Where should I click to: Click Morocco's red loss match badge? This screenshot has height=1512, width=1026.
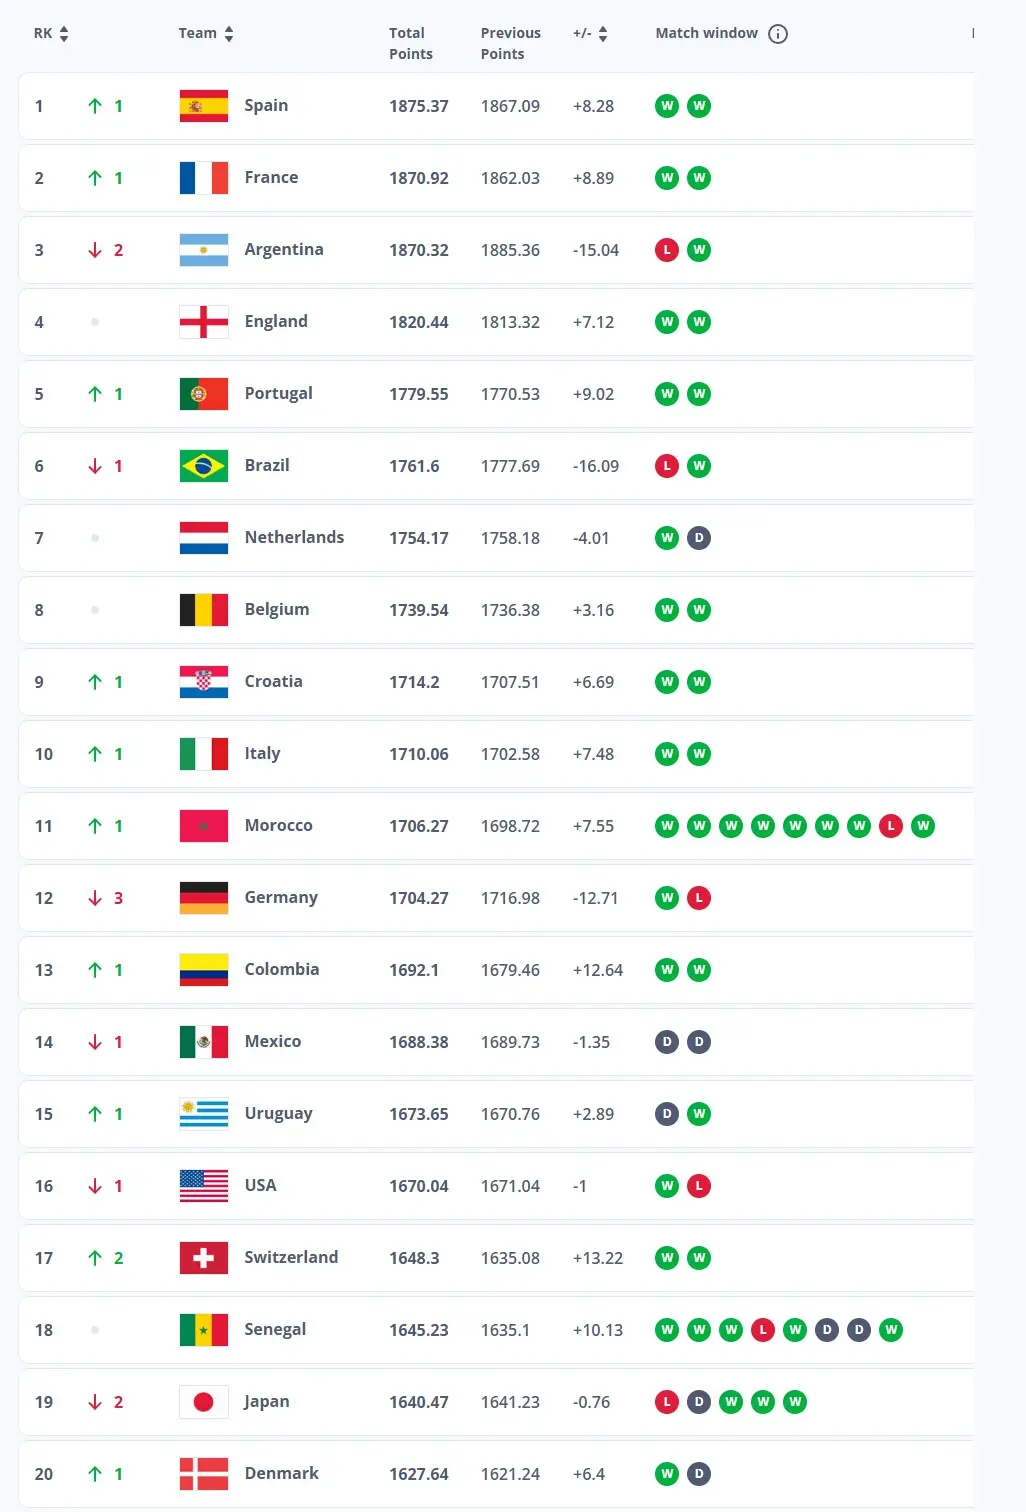pos(891,826)
